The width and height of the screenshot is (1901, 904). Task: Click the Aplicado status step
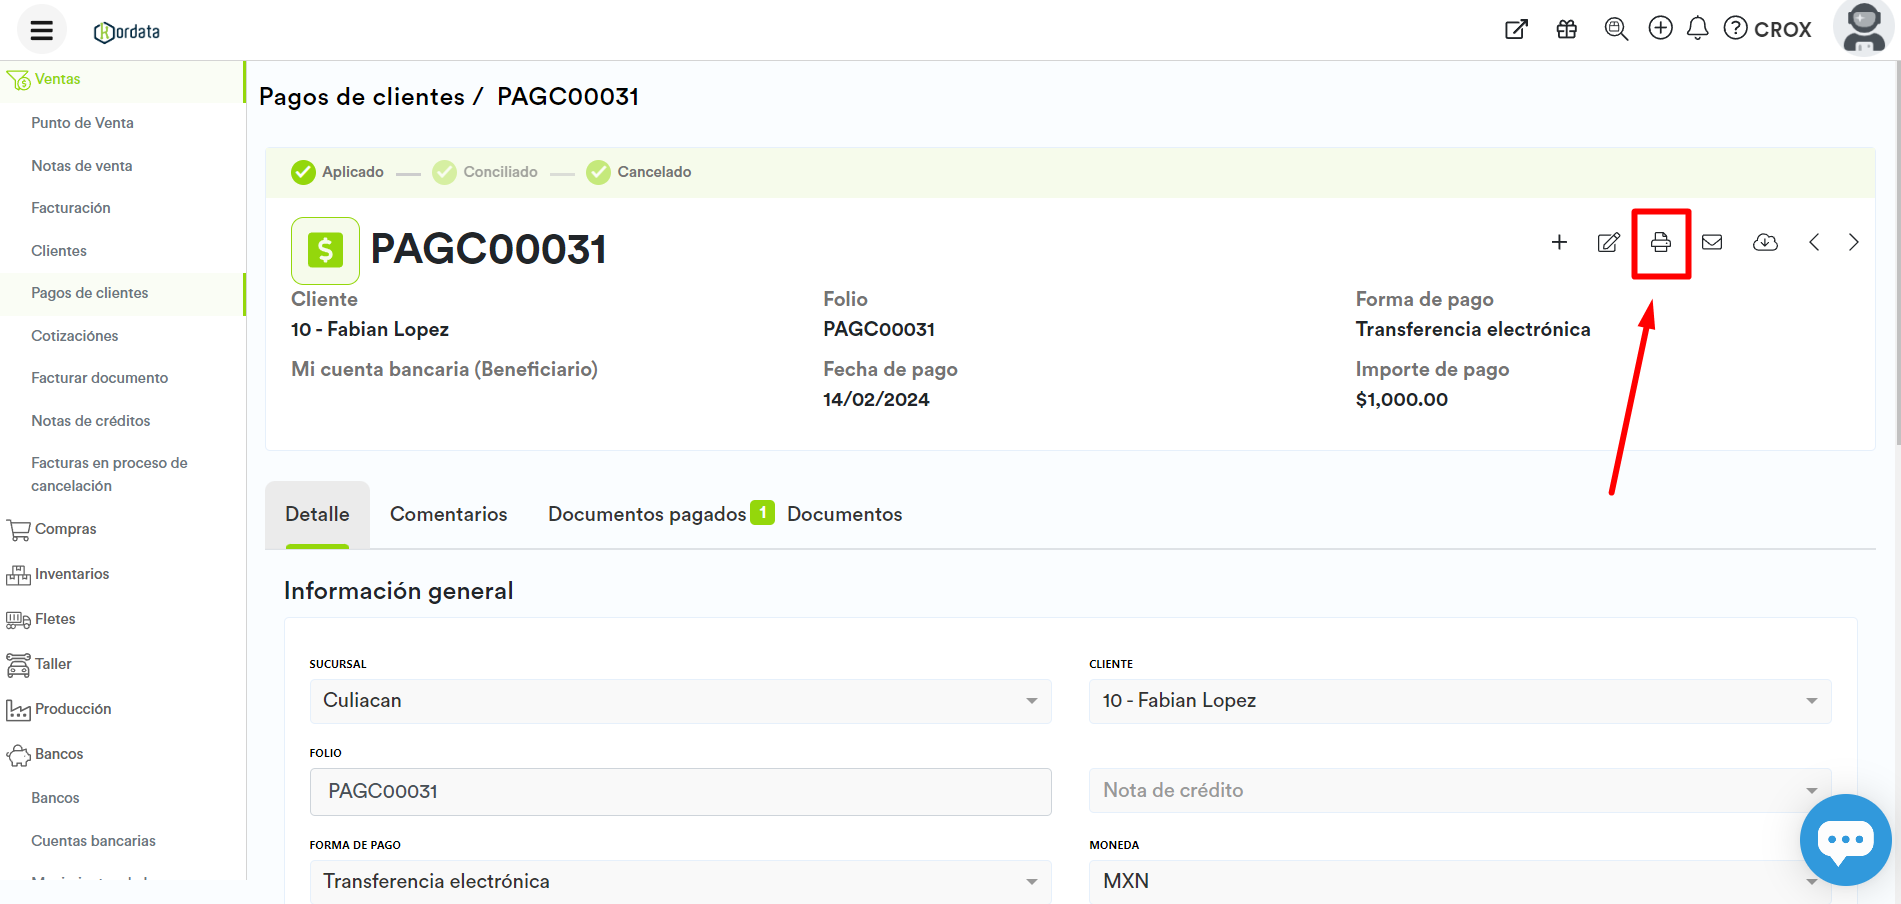point(338,172)
